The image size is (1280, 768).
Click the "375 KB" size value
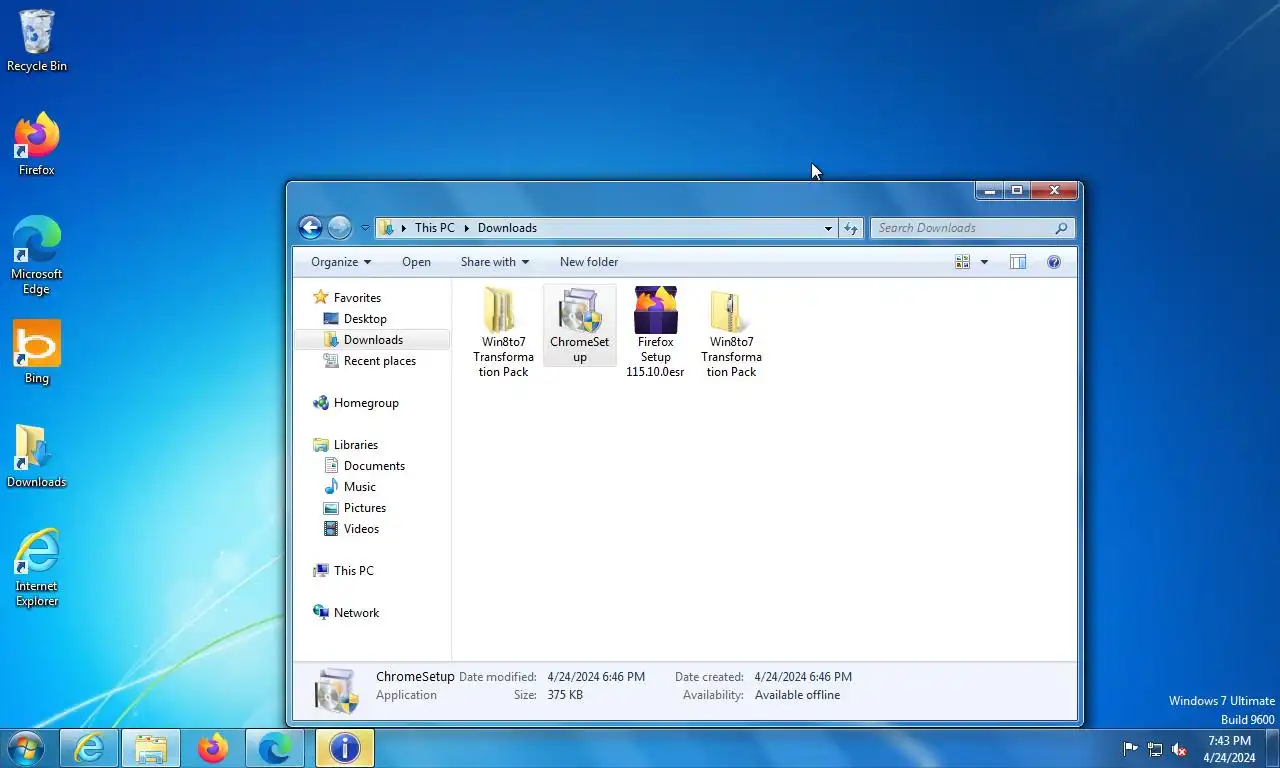click(566, 695)
